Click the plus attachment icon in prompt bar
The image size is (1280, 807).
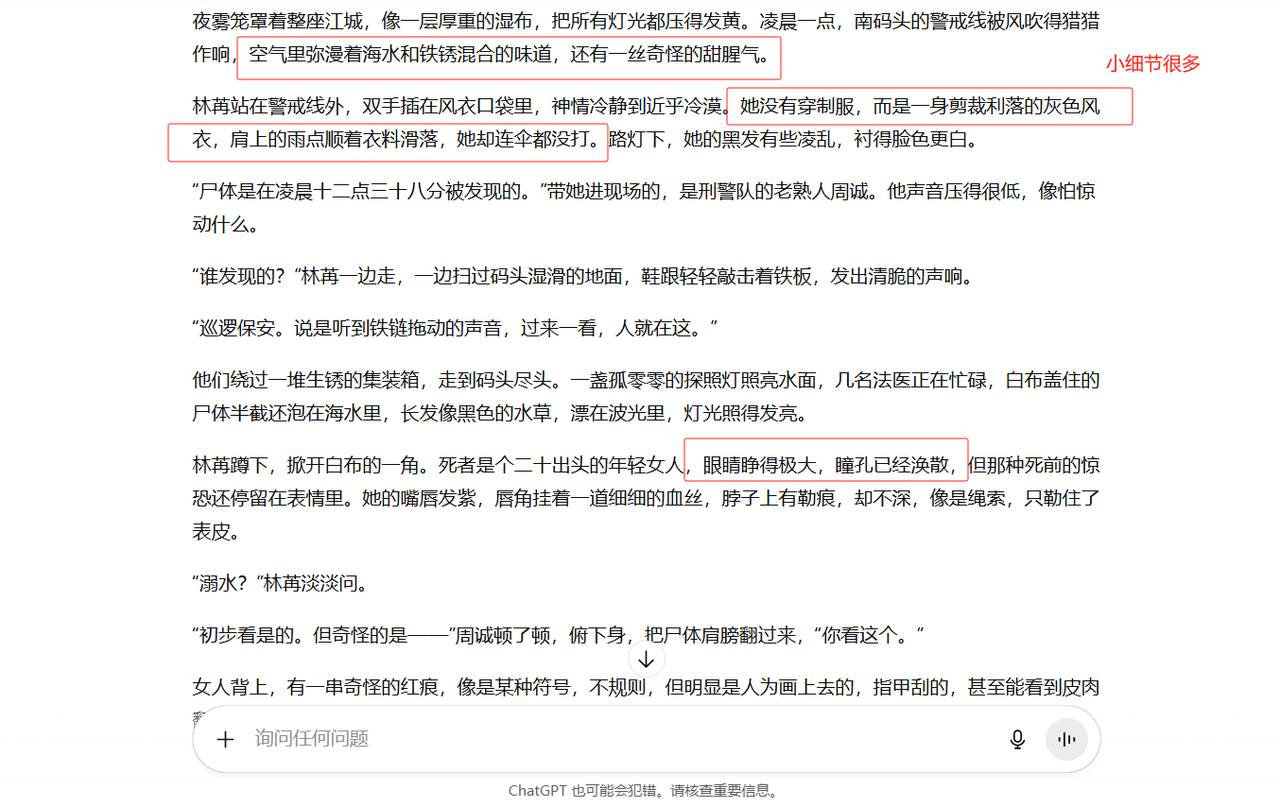(x=225, y=739)
